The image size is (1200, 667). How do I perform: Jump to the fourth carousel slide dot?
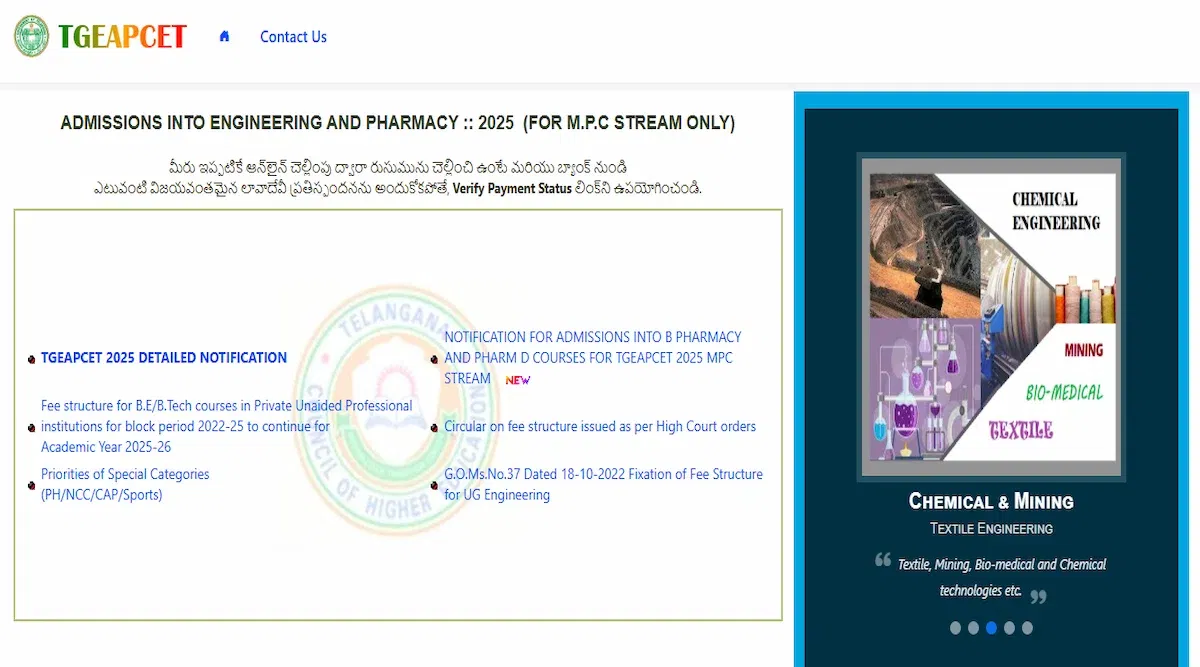[1009, 628]
